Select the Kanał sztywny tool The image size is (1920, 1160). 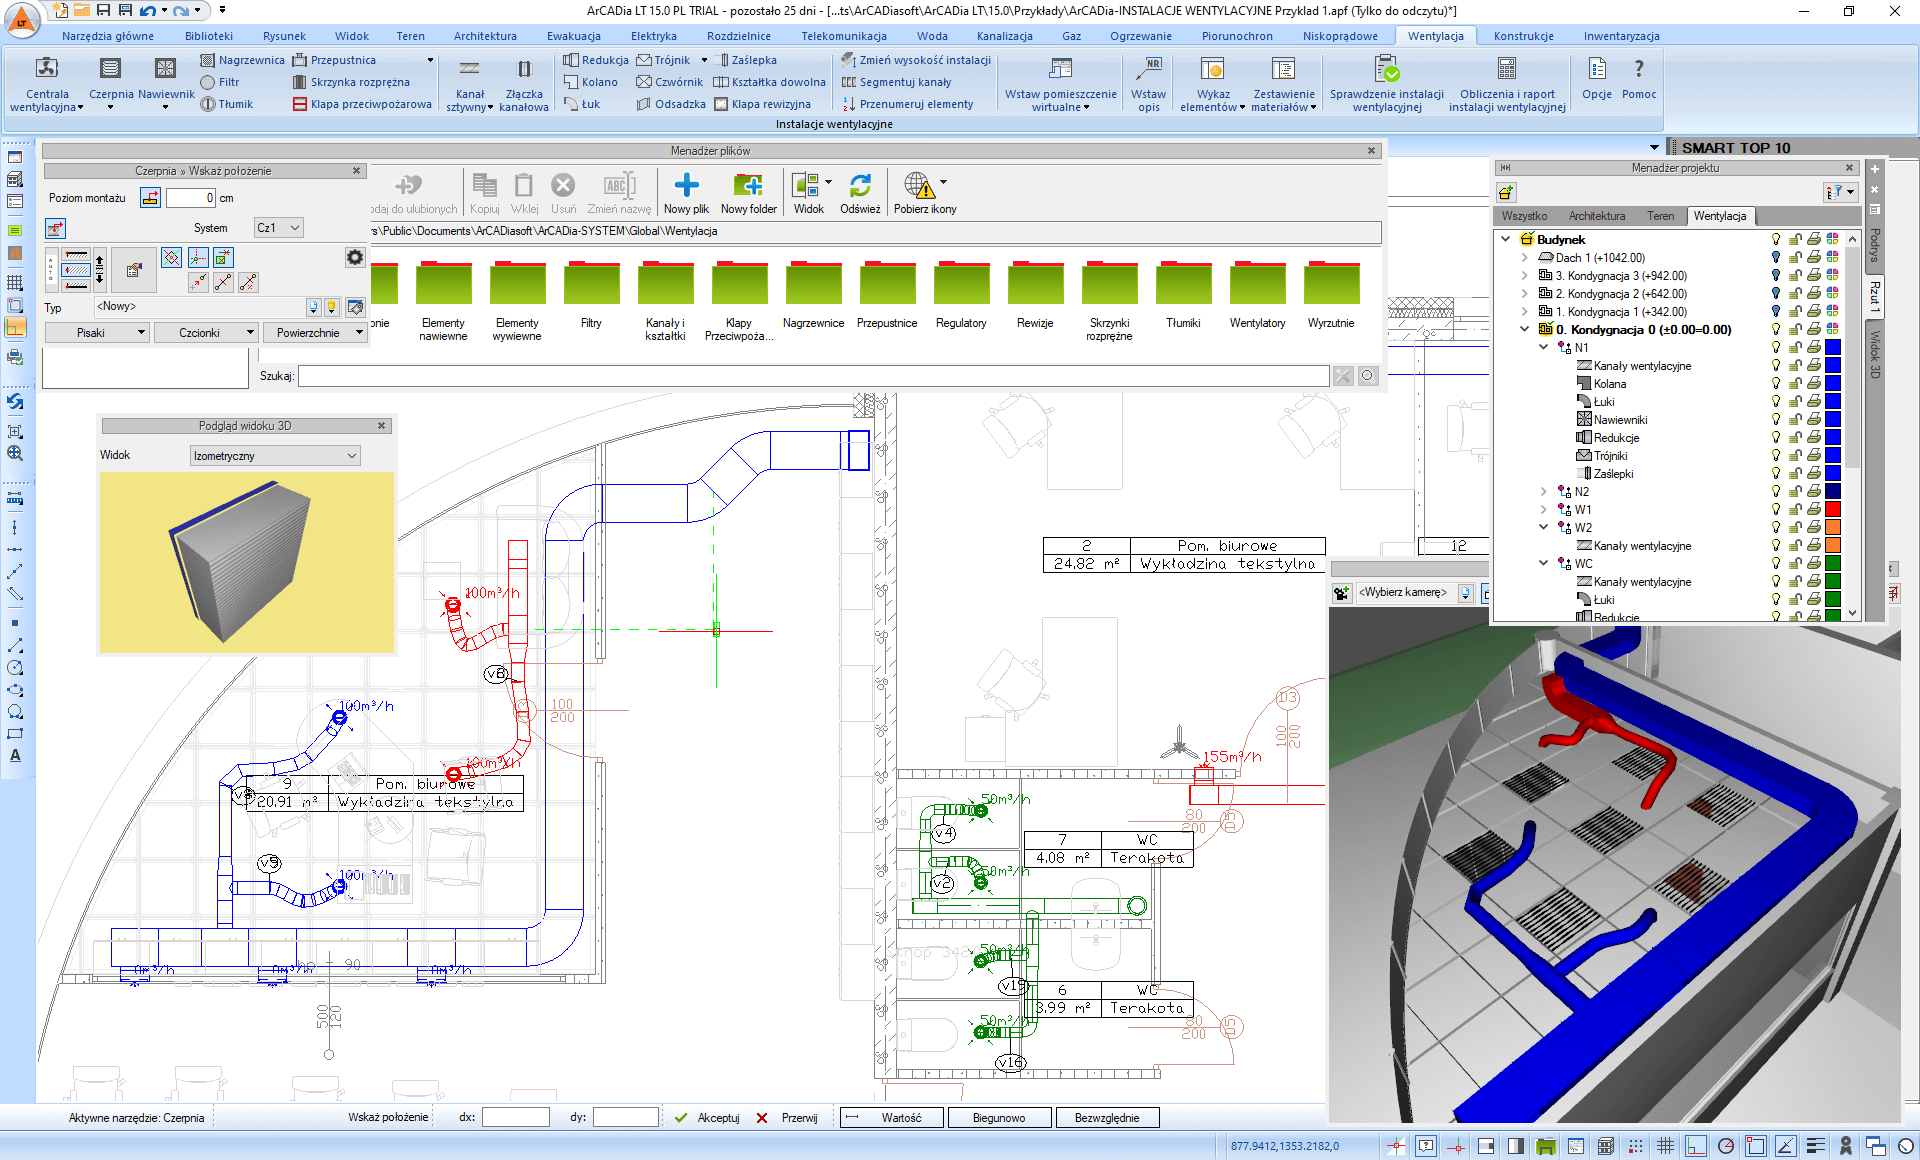click(469, 84)
